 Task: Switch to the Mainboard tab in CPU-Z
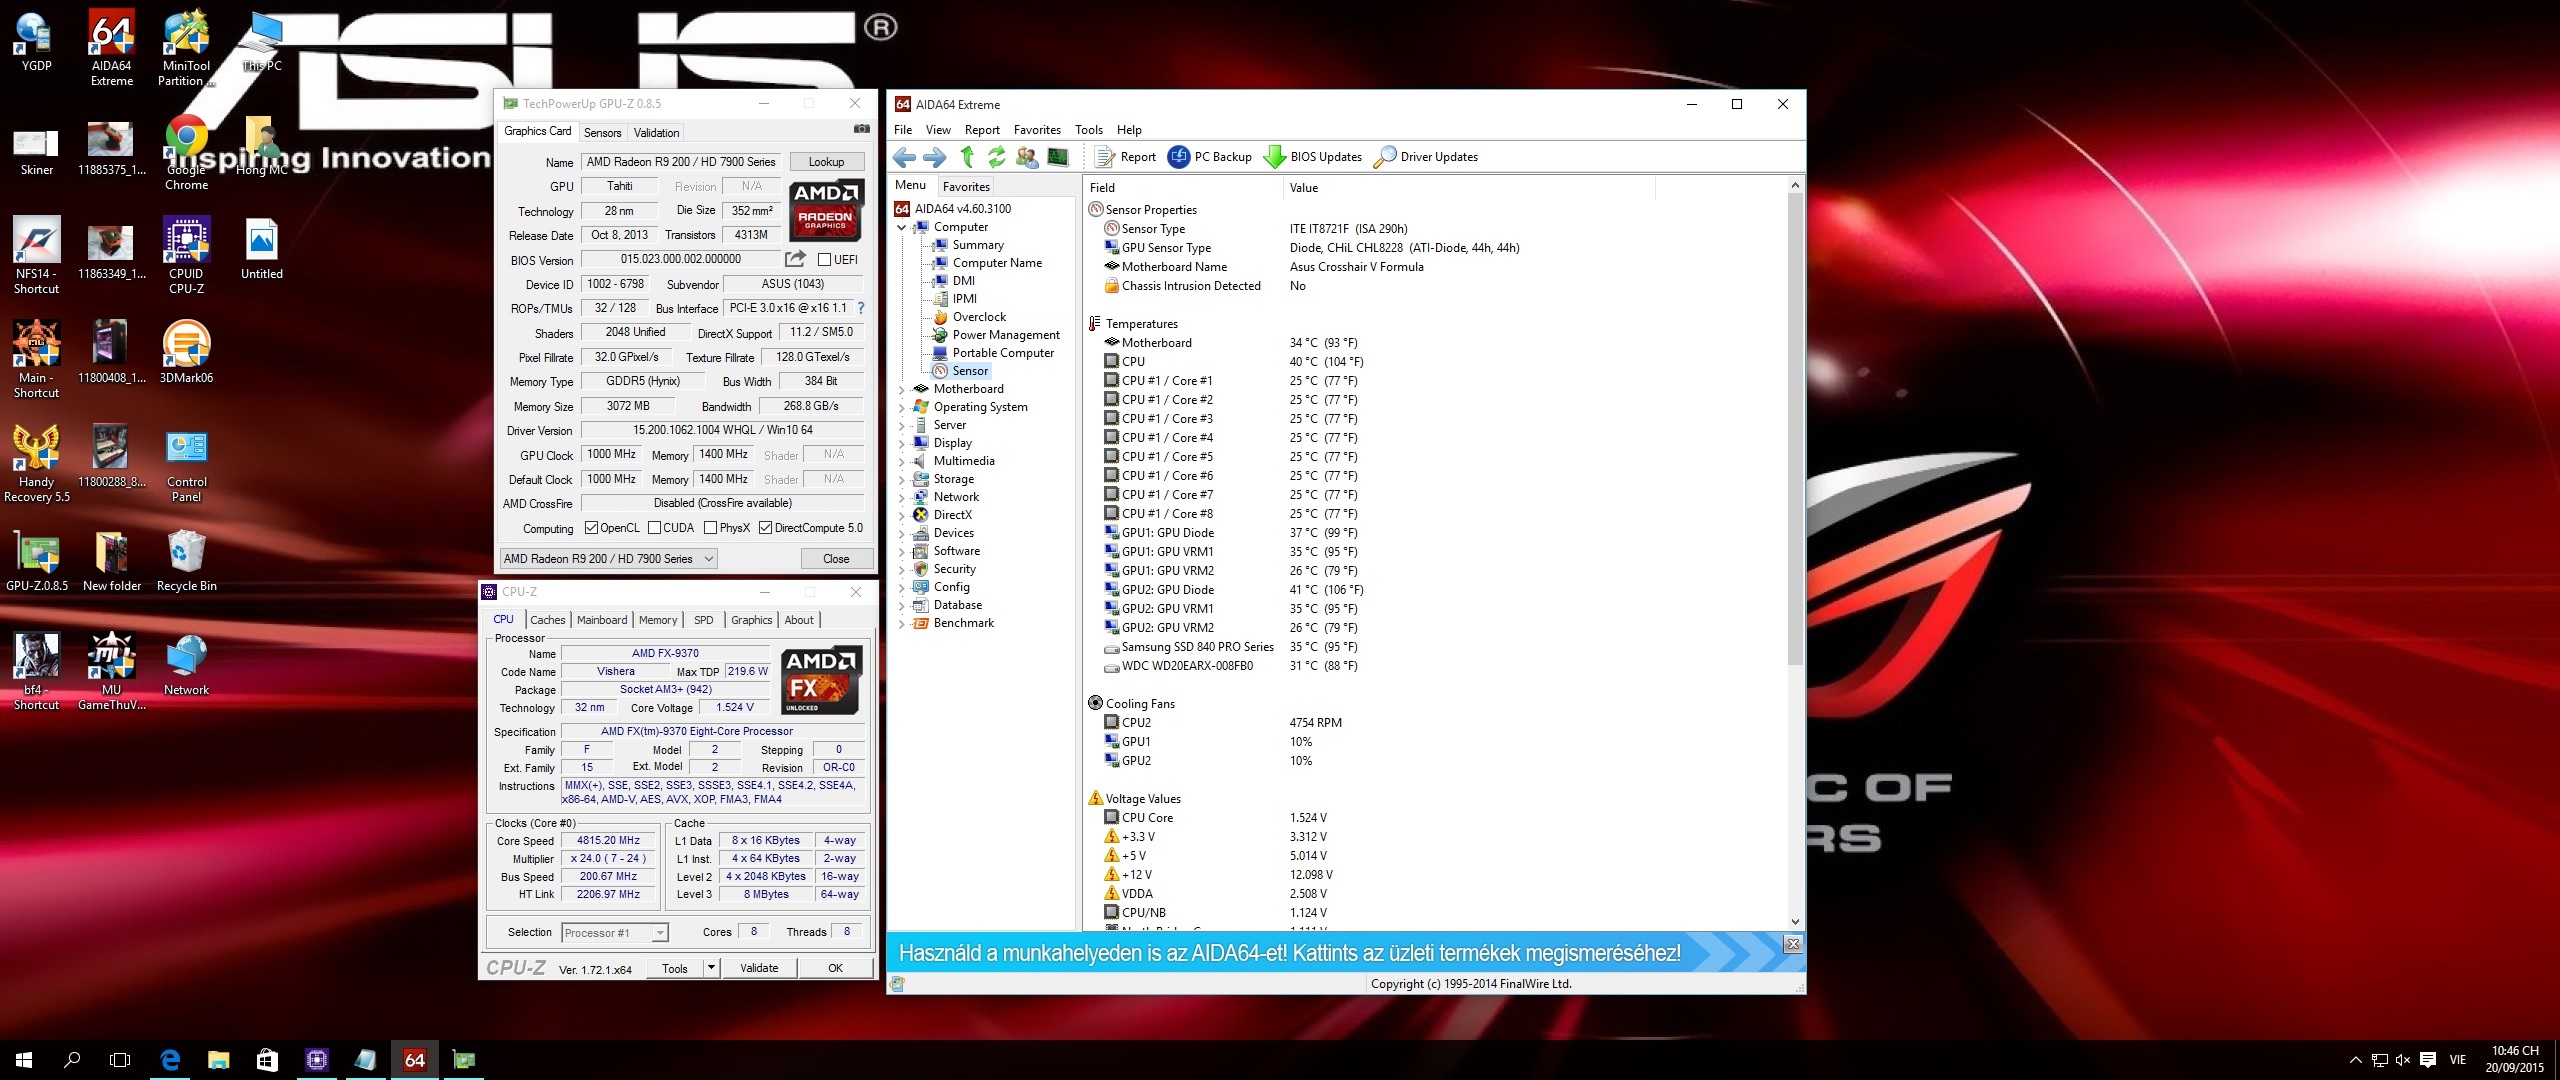pyautogui.click(x=602, y=620)
